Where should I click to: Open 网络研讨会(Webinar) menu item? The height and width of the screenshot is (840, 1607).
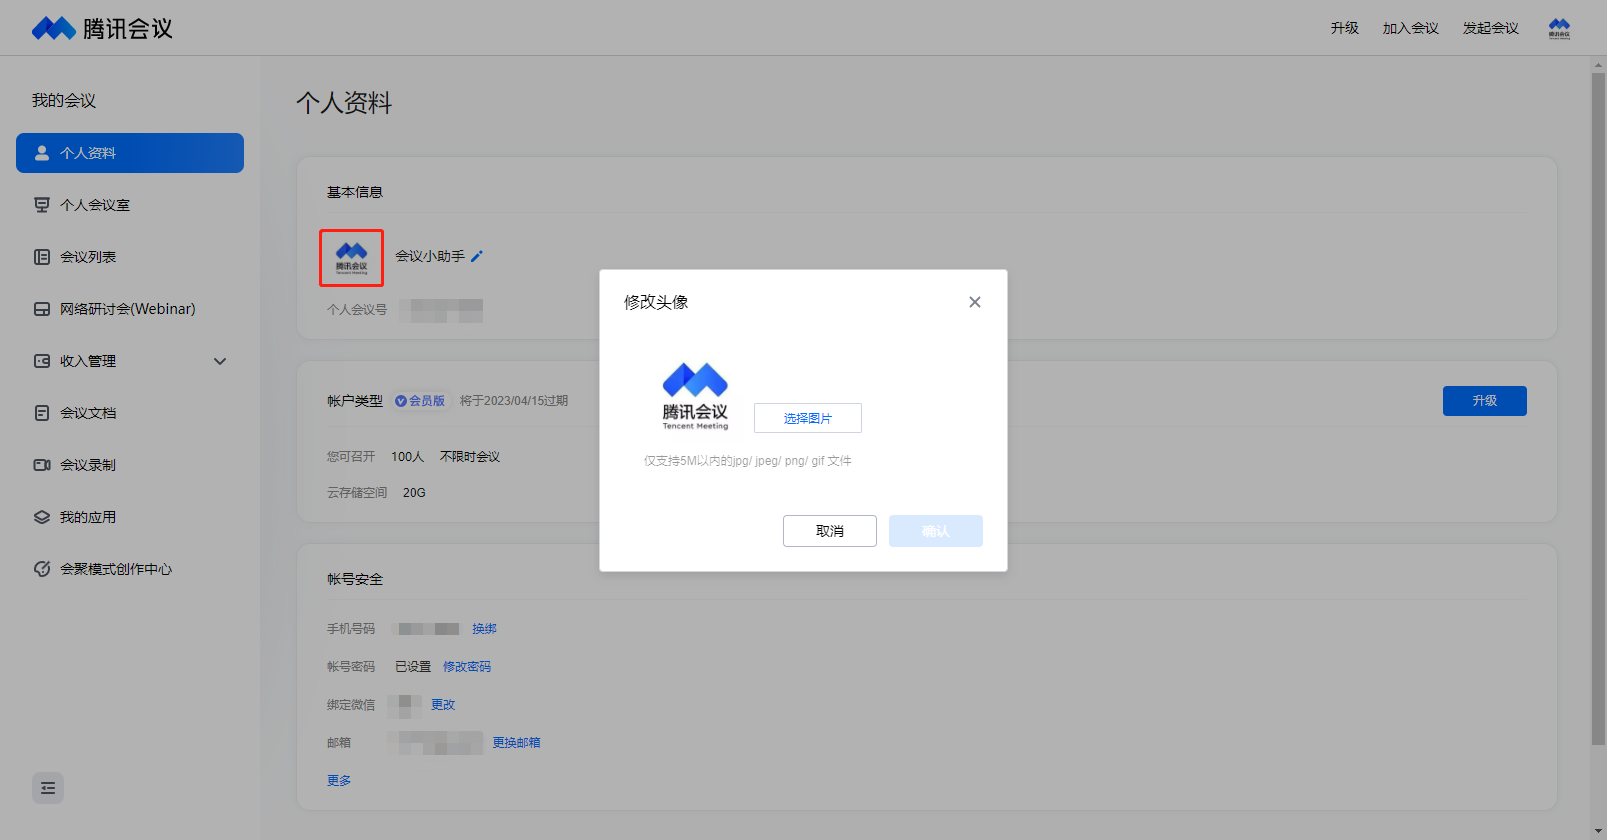click(130, 309)
